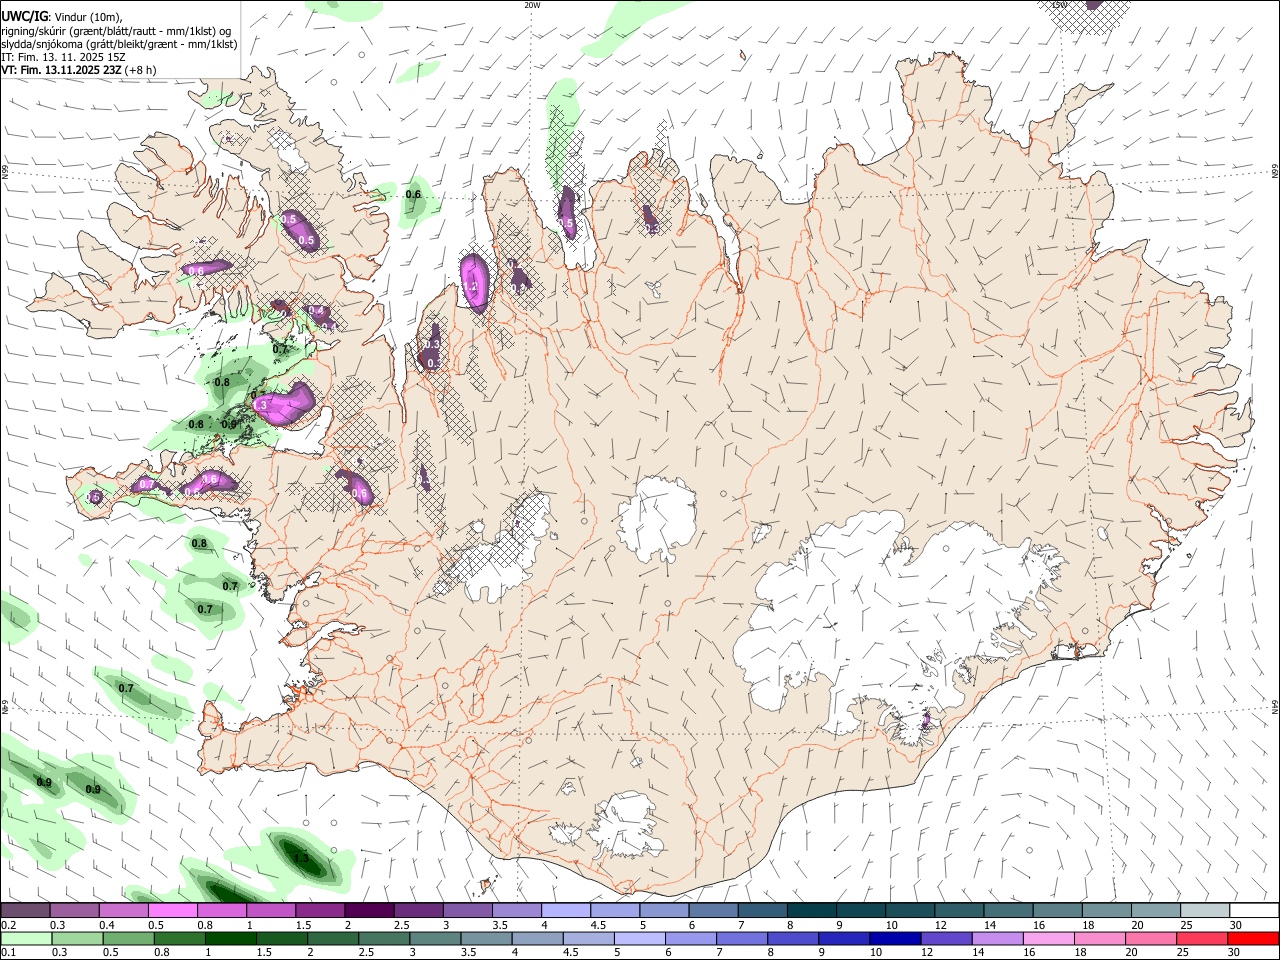Select the '0.1' legend value label
Screen dimensions: 1280x960
8,952
